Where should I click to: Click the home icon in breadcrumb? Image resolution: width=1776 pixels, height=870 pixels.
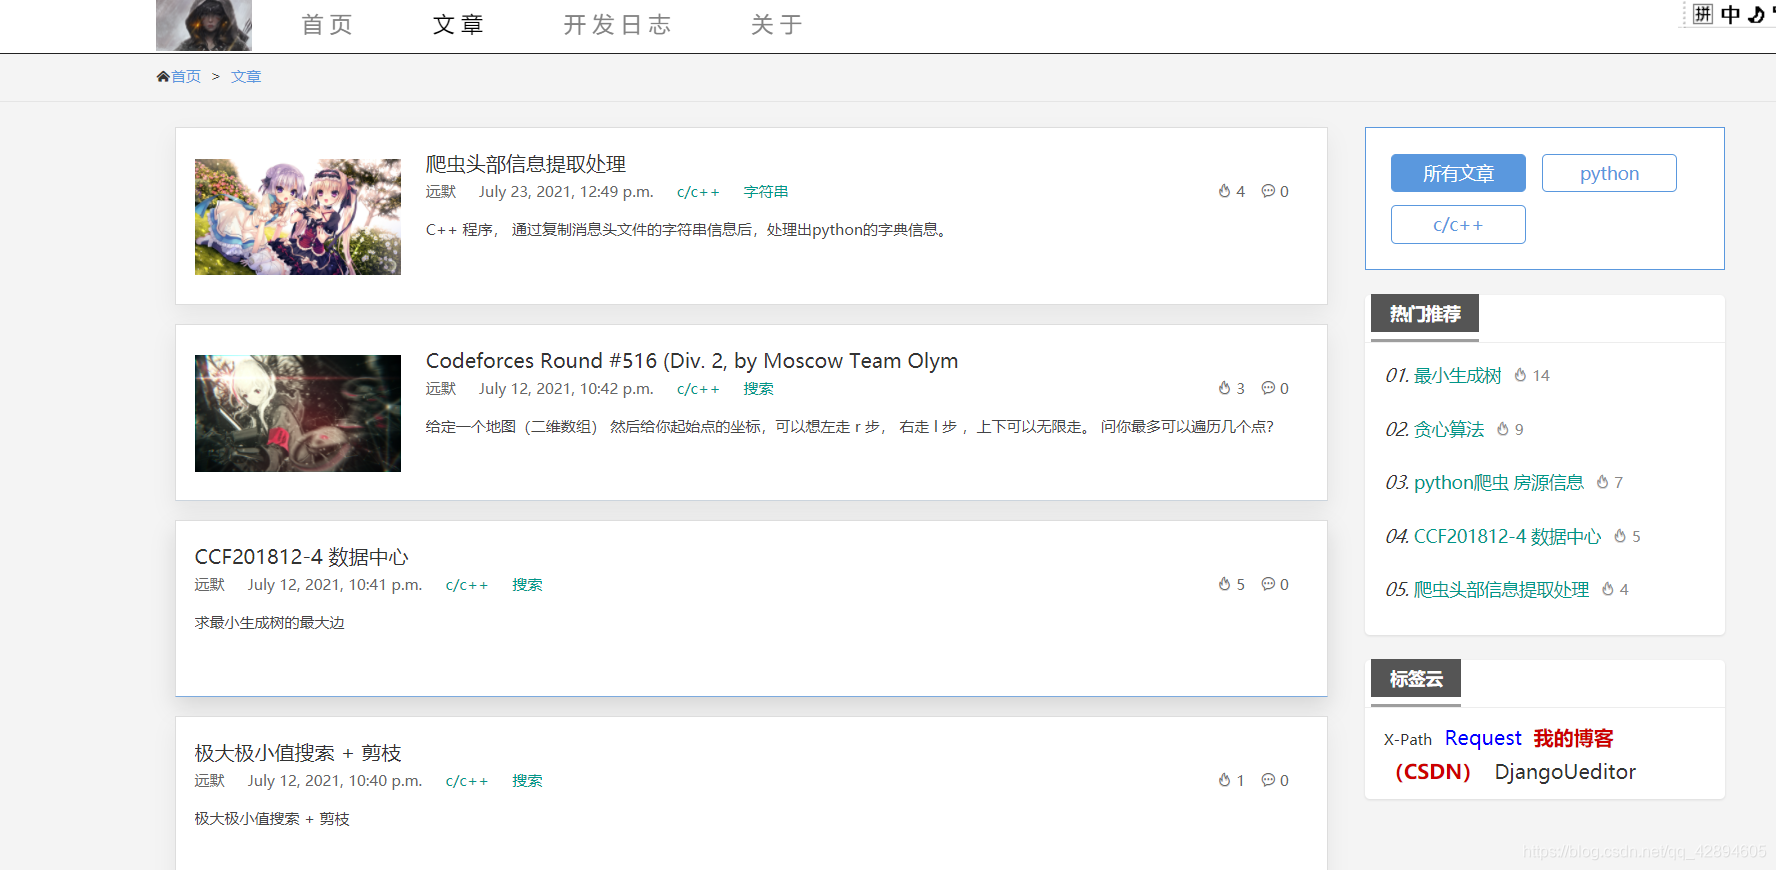[x=163, y=77]
